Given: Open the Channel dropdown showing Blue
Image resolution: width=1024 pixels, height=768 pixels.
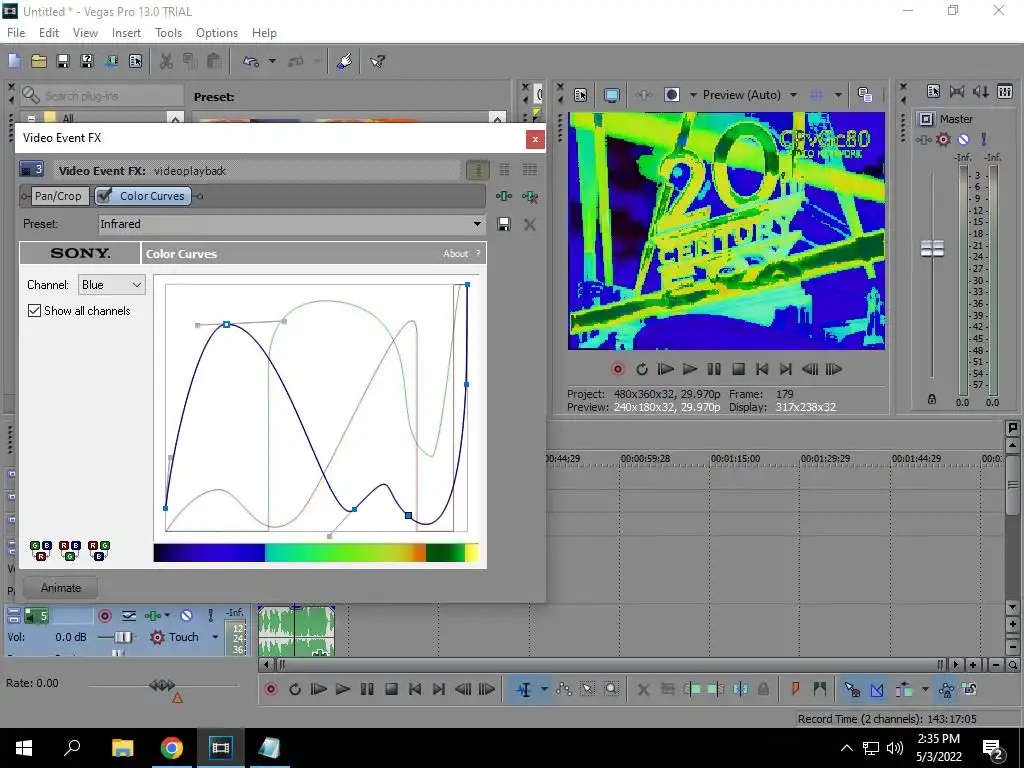Looking at the screenshot, I should point(112,285).
